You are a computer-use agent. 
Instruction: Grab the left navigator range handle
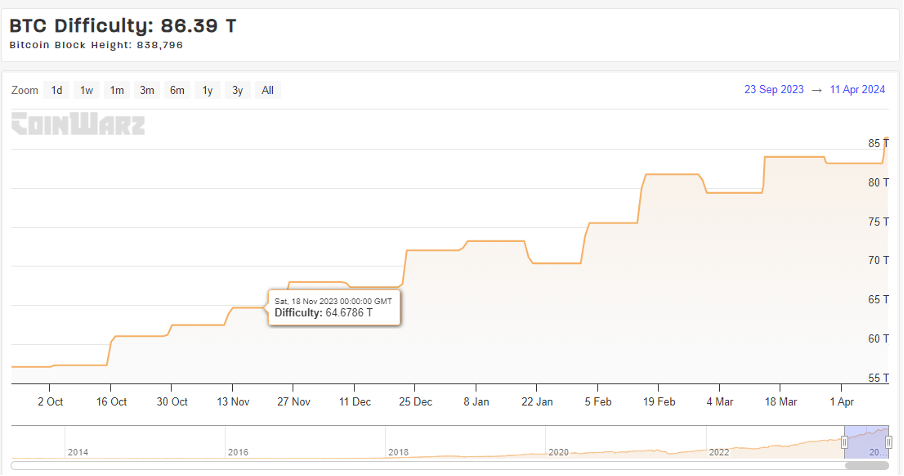coord(844,443)
